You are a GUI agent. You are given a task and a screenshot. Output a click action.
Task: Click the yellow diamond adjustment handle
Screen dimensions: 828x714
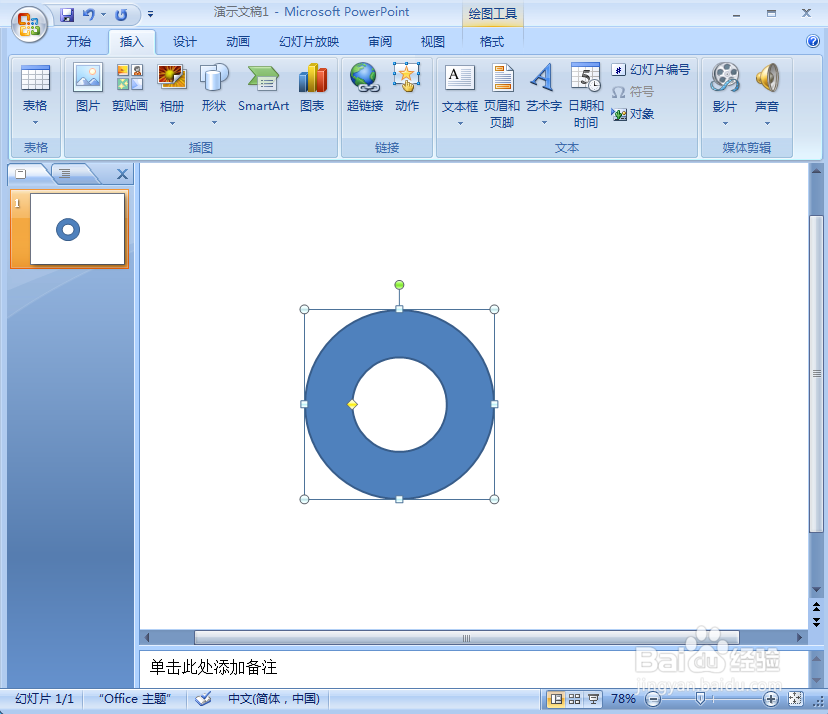[x=352, y=405]
